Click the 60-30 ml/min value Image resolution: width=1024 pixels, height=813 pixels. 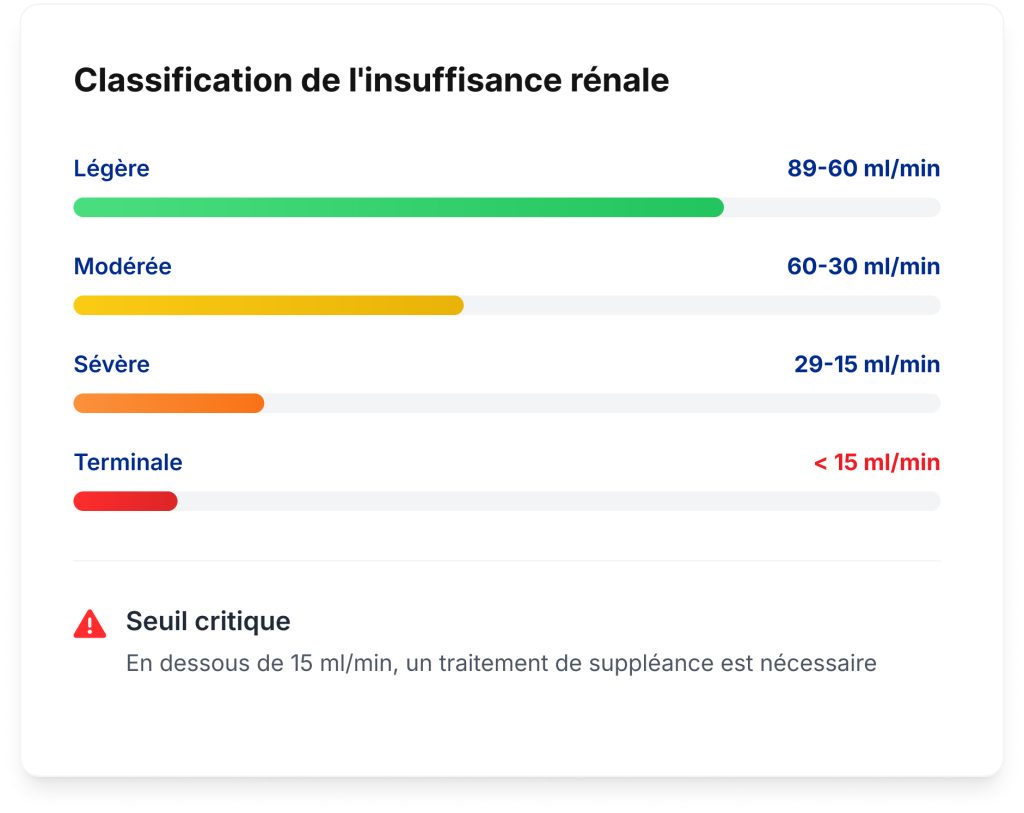[863, 266]
